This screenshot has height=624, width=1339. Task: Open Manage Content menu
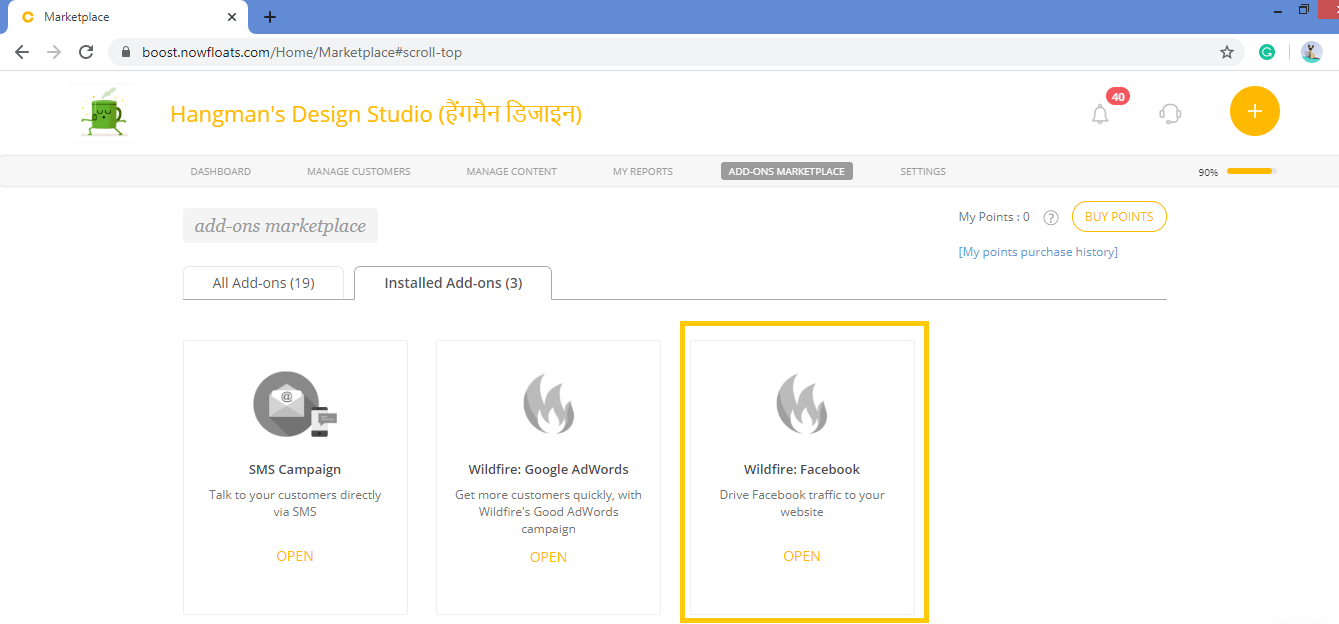(x=512, y=171)
